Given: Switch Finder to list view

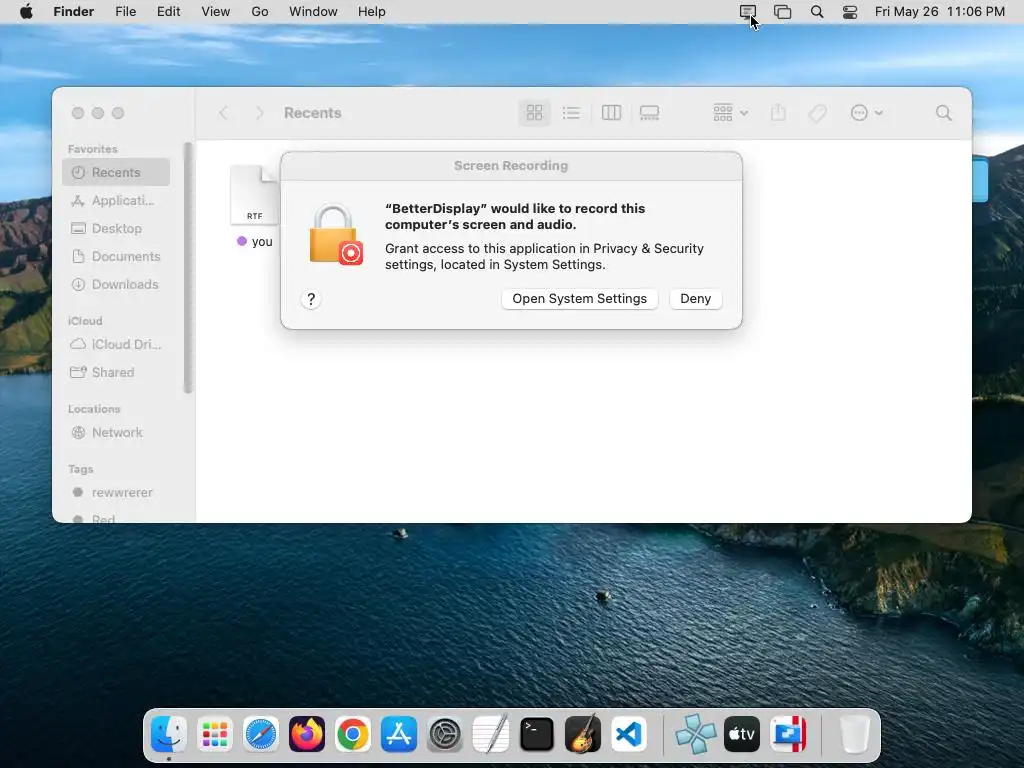Looking at the screenshot, I should 571,113.
